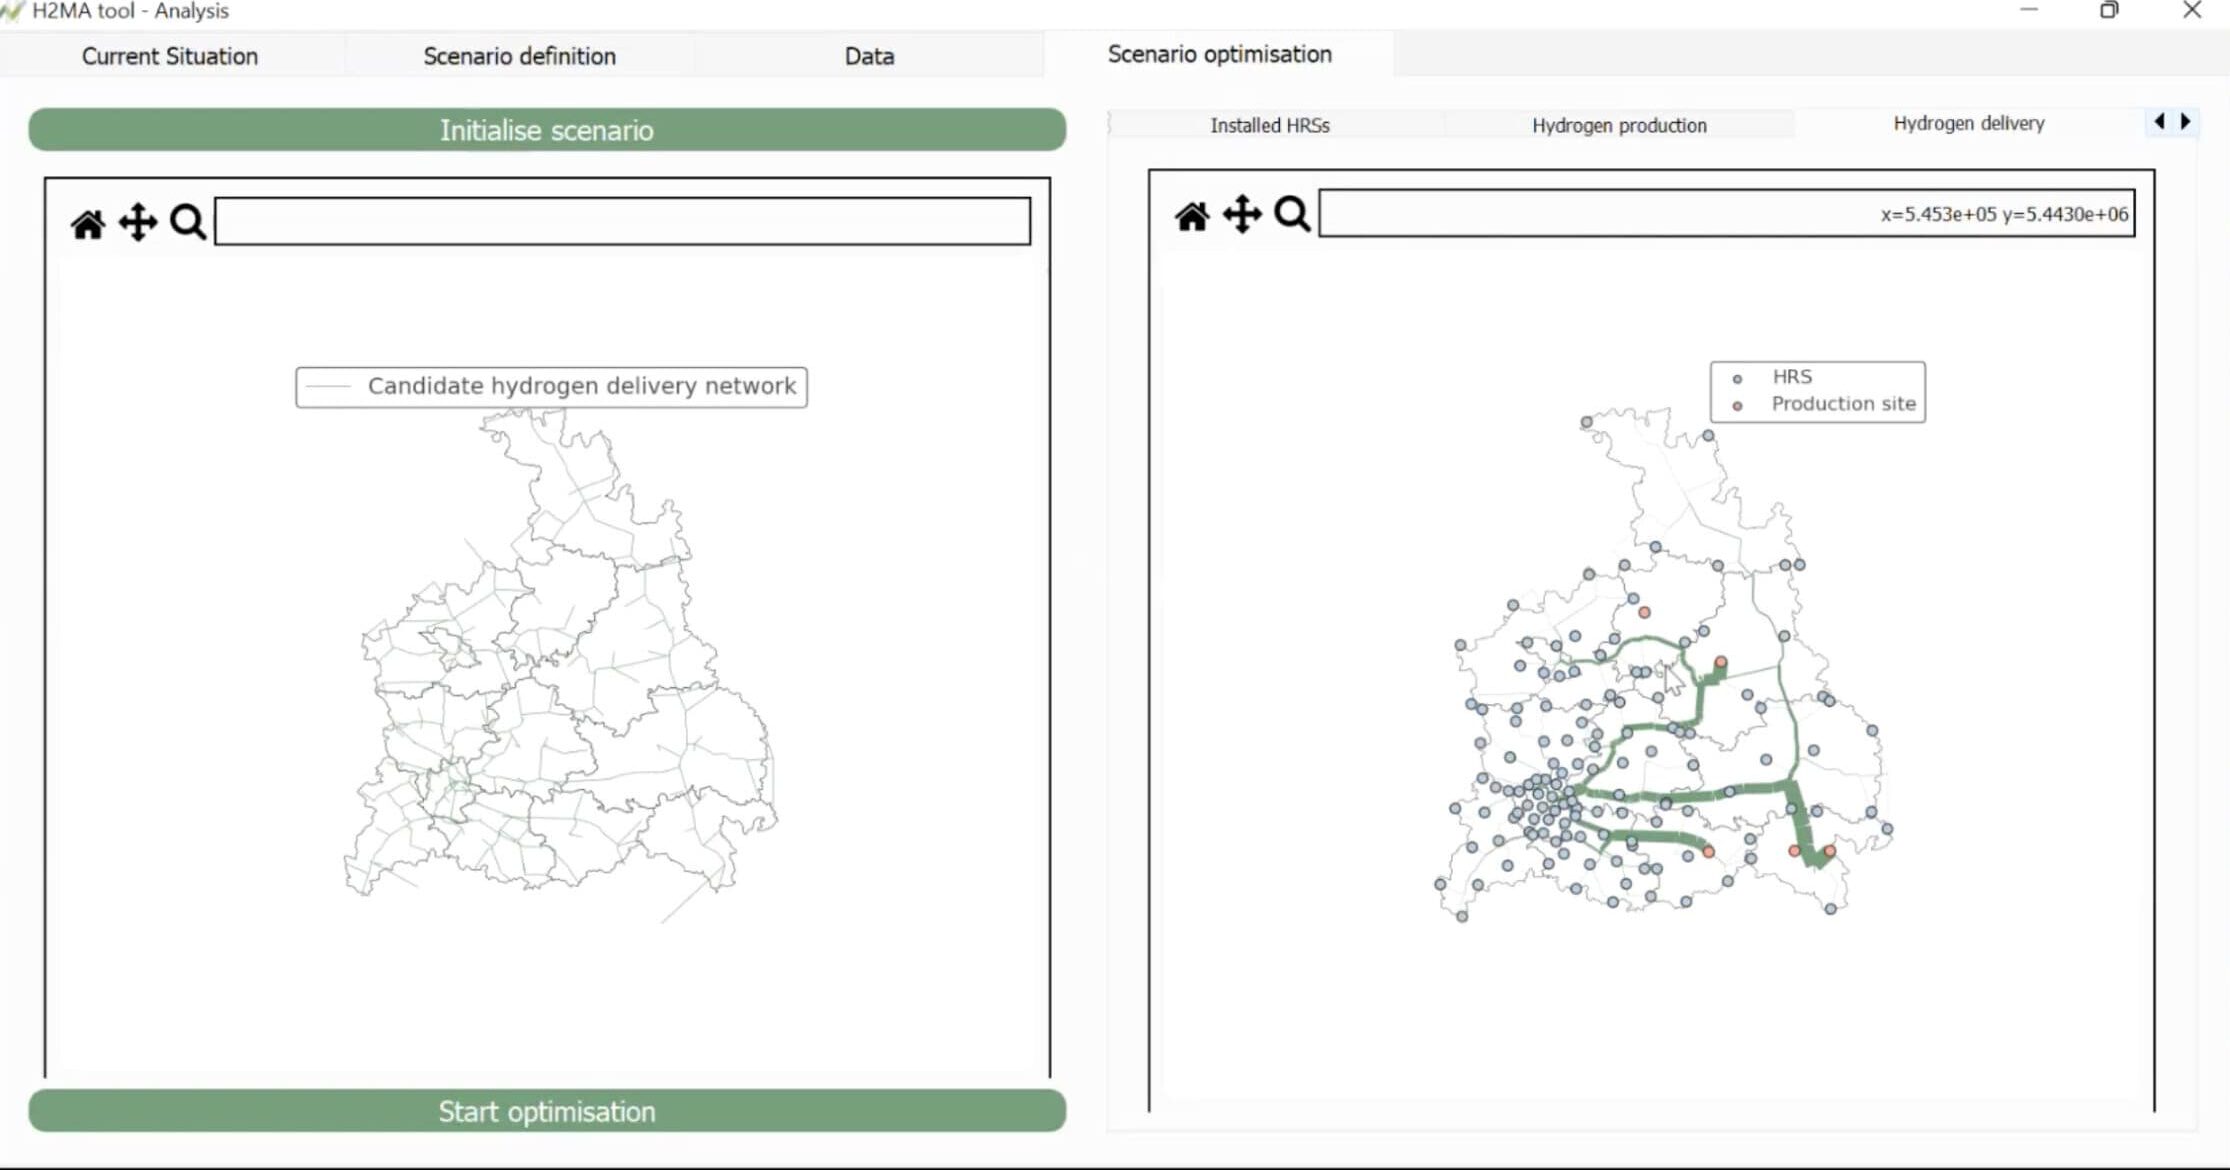
Task: Click Home icon in right map toolbar
Action: [1192, 215]
